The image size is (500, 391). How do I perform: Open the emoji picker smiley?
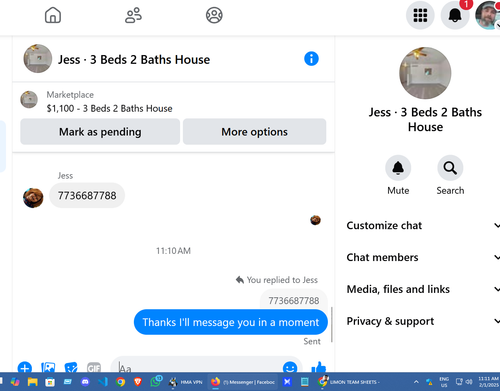tap(290, 368)
